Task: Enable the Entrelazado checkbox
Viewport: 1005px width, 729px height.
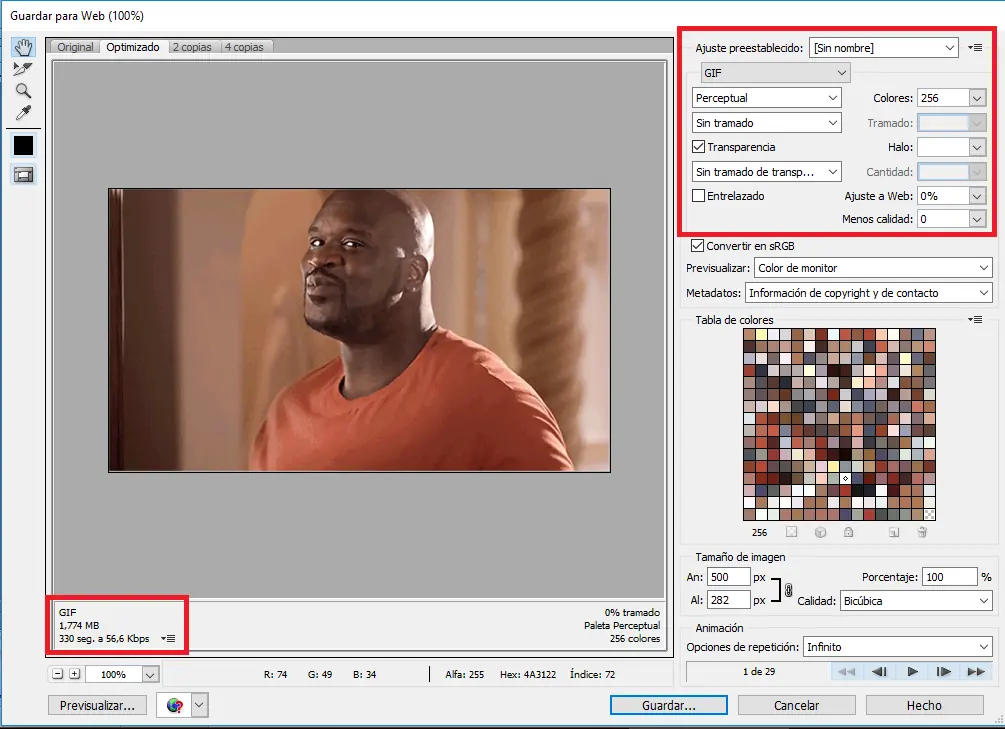Action: [x=697, y=196]
